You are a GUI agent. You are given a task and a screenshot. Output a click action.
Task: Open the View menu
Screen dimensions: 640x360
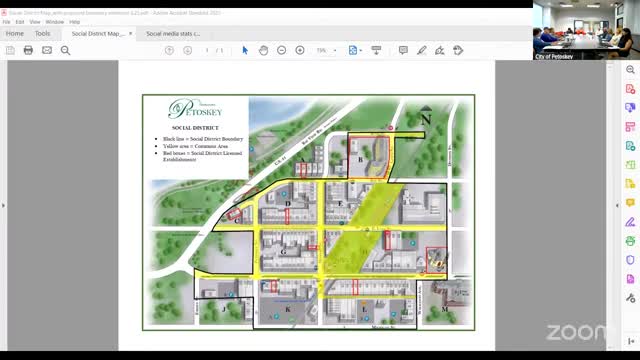35,22
